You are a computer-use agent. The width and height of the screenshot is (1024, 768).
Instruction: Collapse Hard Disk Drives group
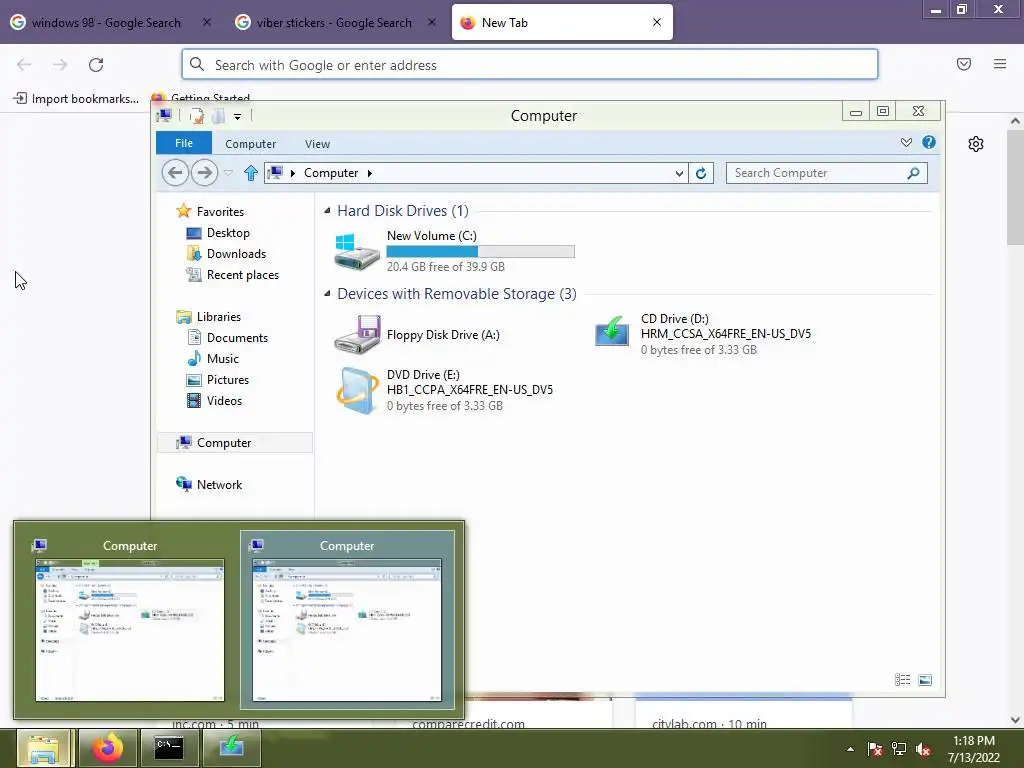(327, 210)
